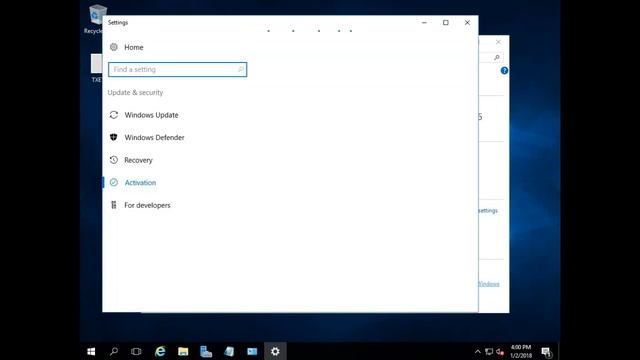The image size is (640, 360).
Task: Click the Recovery history icon
Action: click(114, 160)
